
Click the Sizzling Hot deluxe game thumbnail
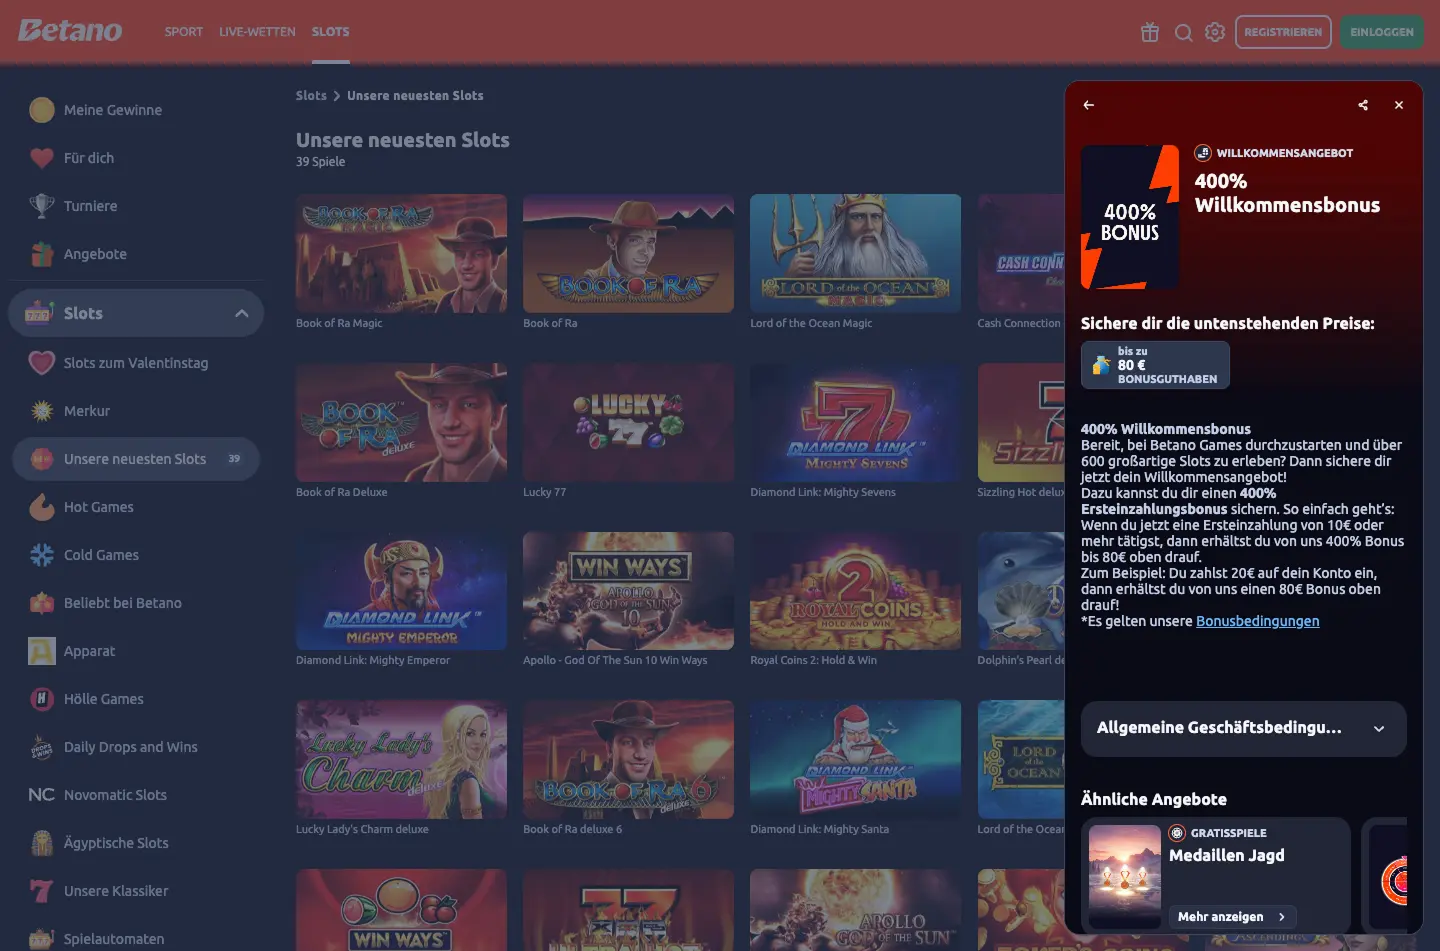click(1021, 422)
